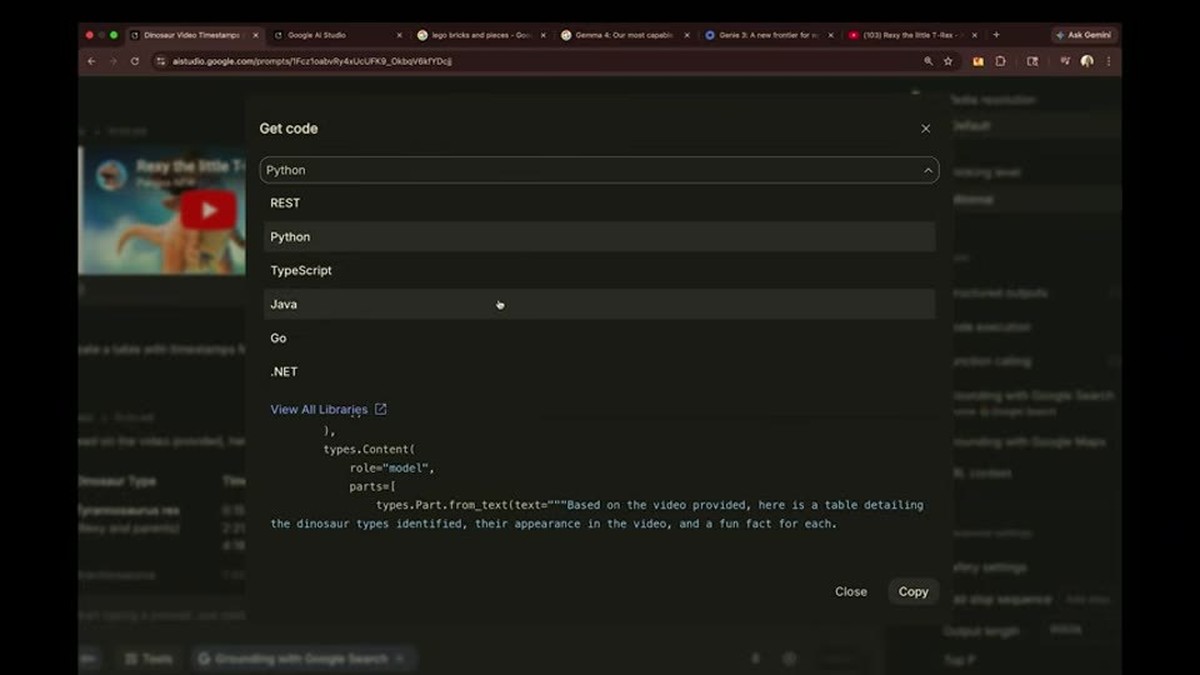Open the Ask Gemini button
This screenshot has height=675, width=1200.
click(1083, 35)
